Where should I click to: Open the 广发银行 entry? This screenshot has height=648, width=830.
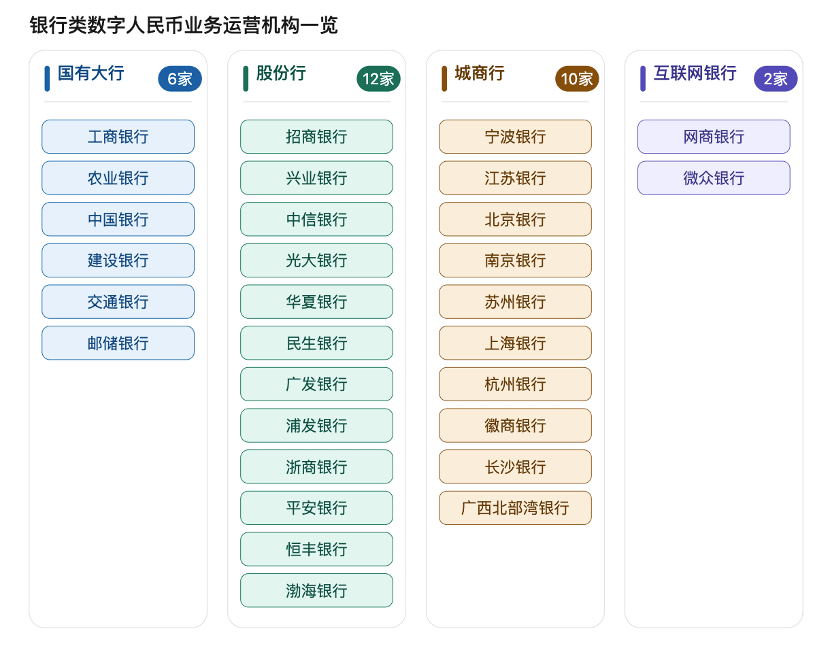pyautogui.click(x=317, y=384)
